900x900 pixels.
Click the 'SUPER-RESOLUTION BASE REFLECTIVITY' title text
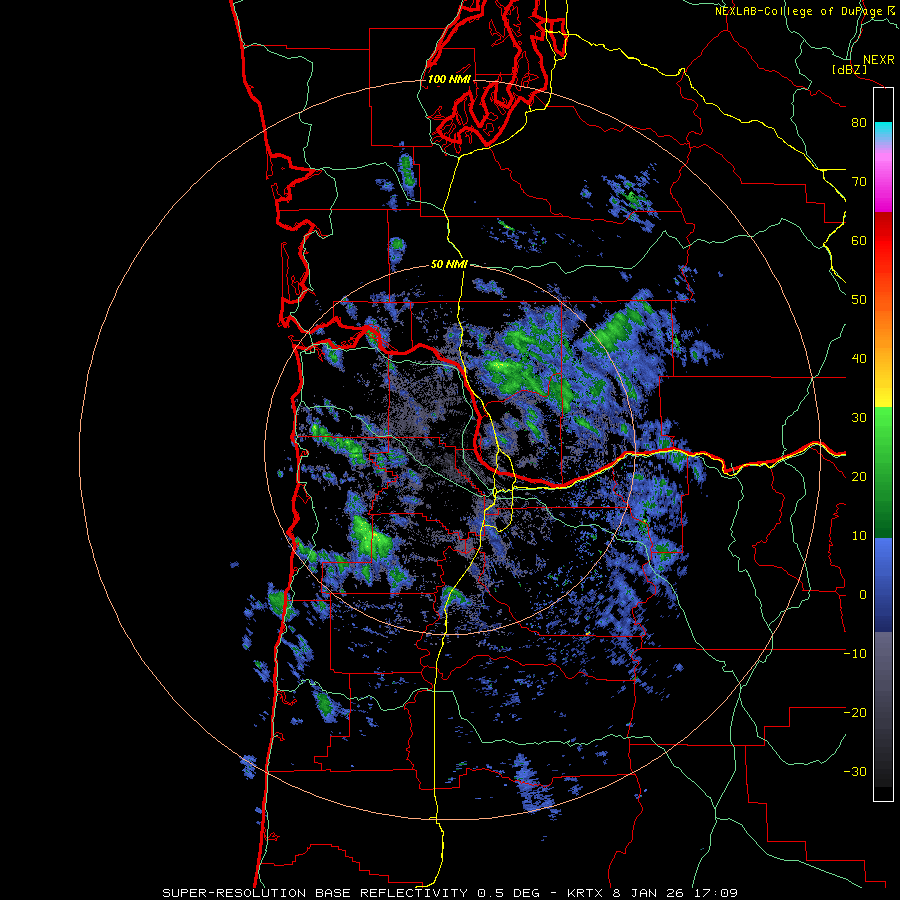click(x=315, y=893)
